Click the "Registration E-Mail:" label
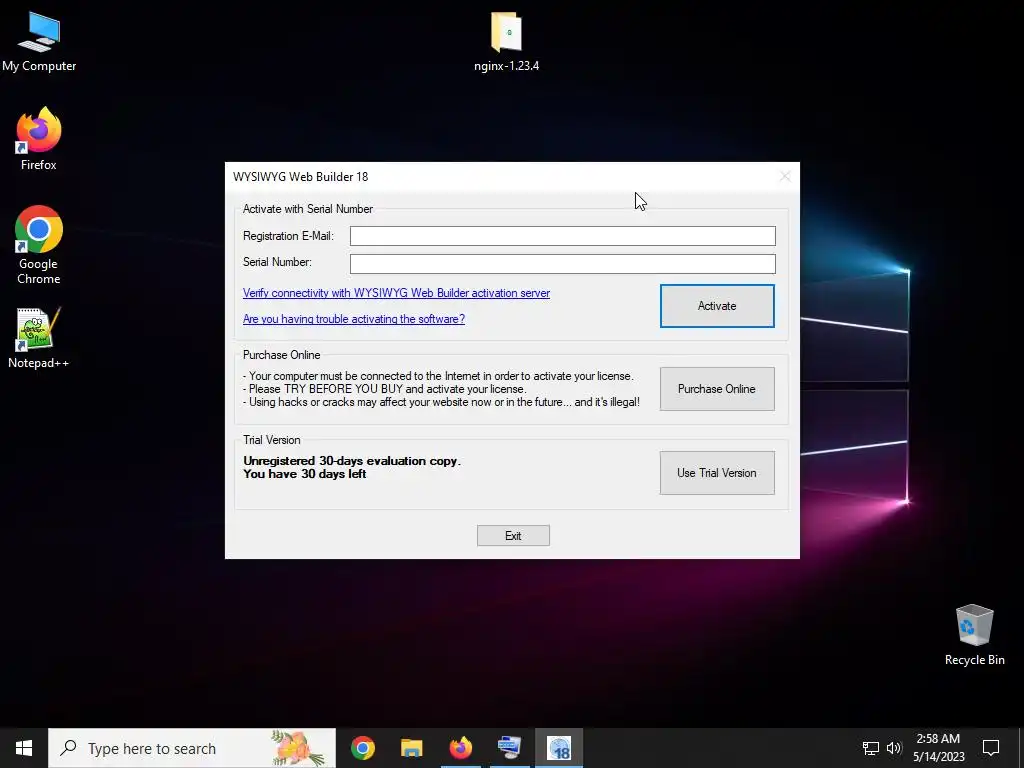1024x768 pixels. [288, 236]
